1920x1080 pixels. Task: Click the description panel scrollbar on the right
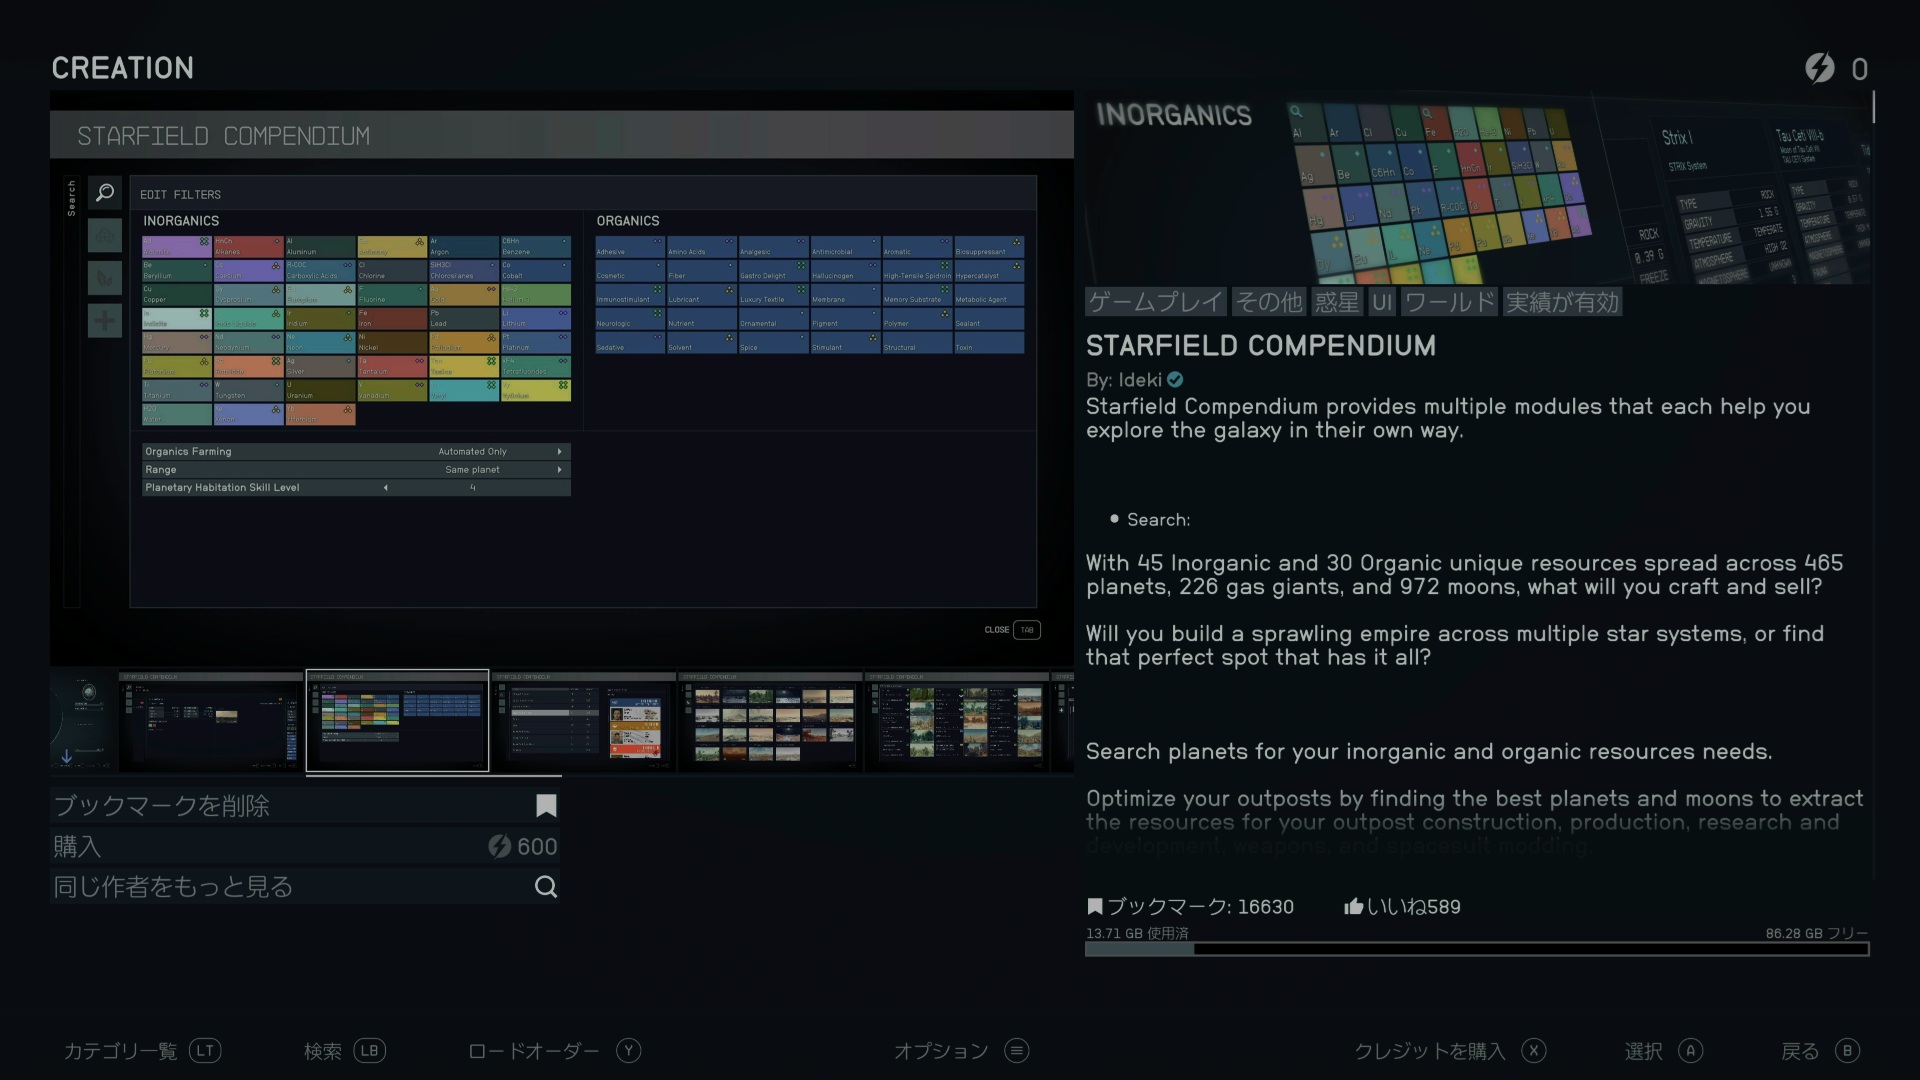[x=1873, y=107]
